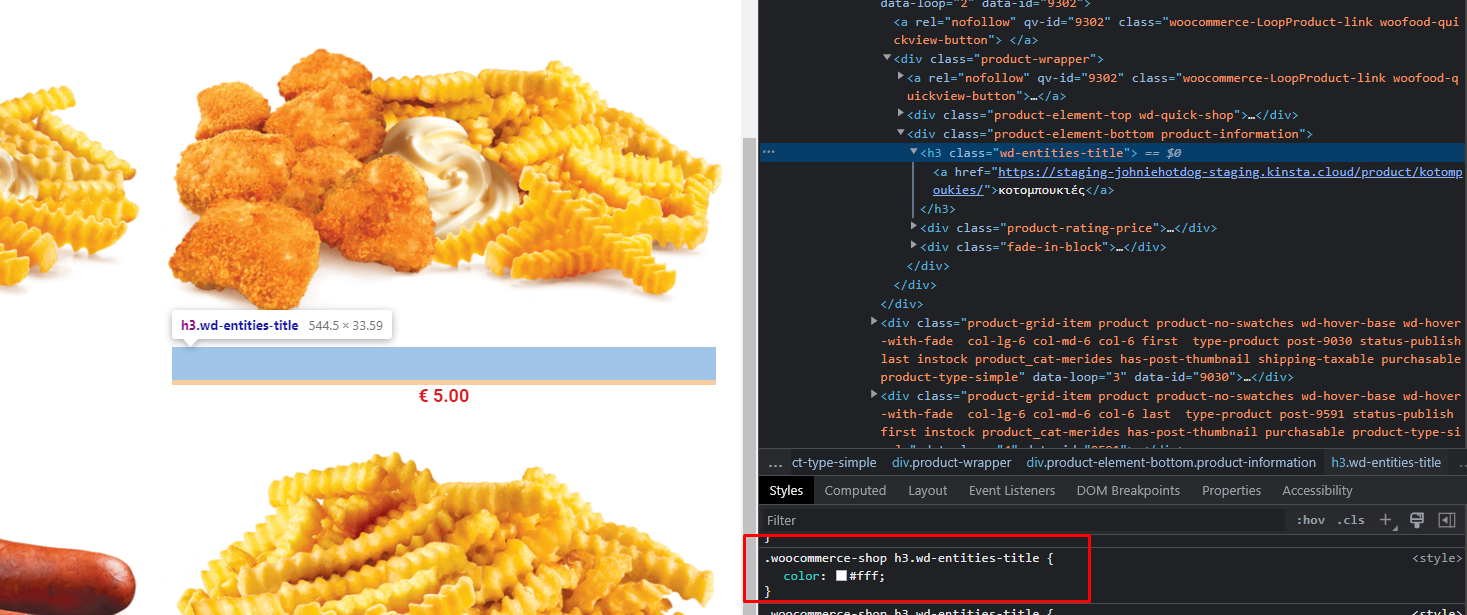The height and width of the screenshot is (615, 1467).
Task: Expand the product-element-top wd-quick-shop div
Action: pos(900,115)
